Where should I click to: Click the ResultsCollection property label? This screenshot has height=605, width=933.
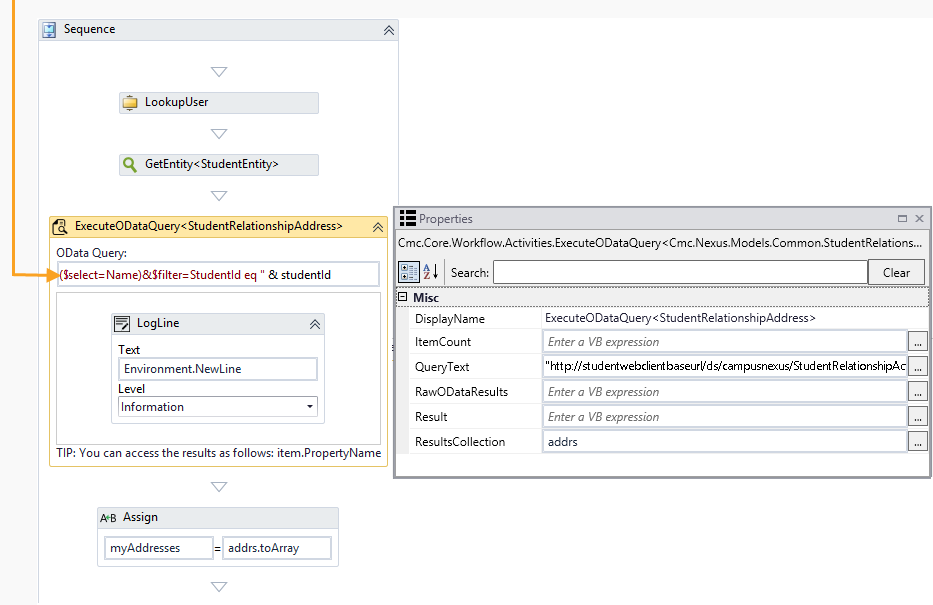coord(460,442)
